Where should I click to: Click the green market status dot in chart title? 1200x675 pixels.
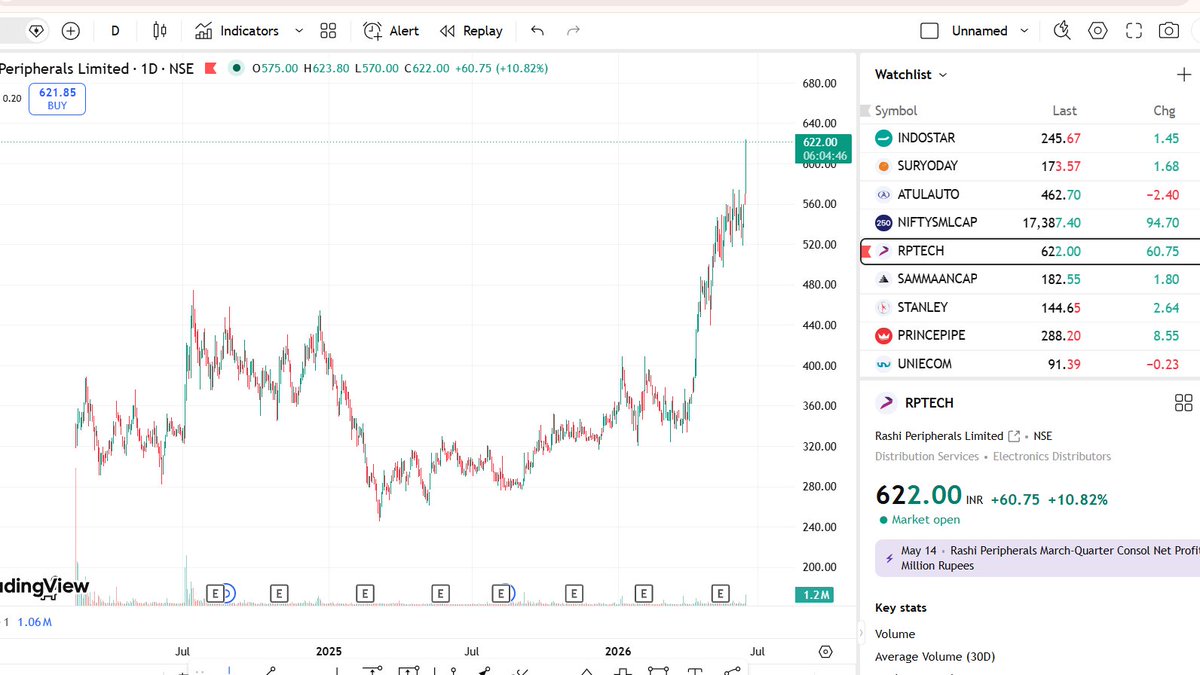[x=236, y=68]
